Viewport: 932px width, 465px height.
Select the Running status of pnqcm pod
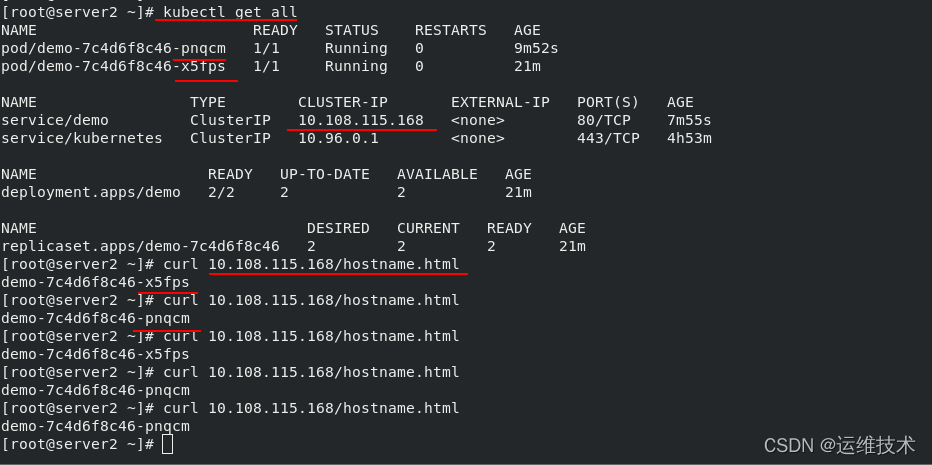tap(356, 48)
